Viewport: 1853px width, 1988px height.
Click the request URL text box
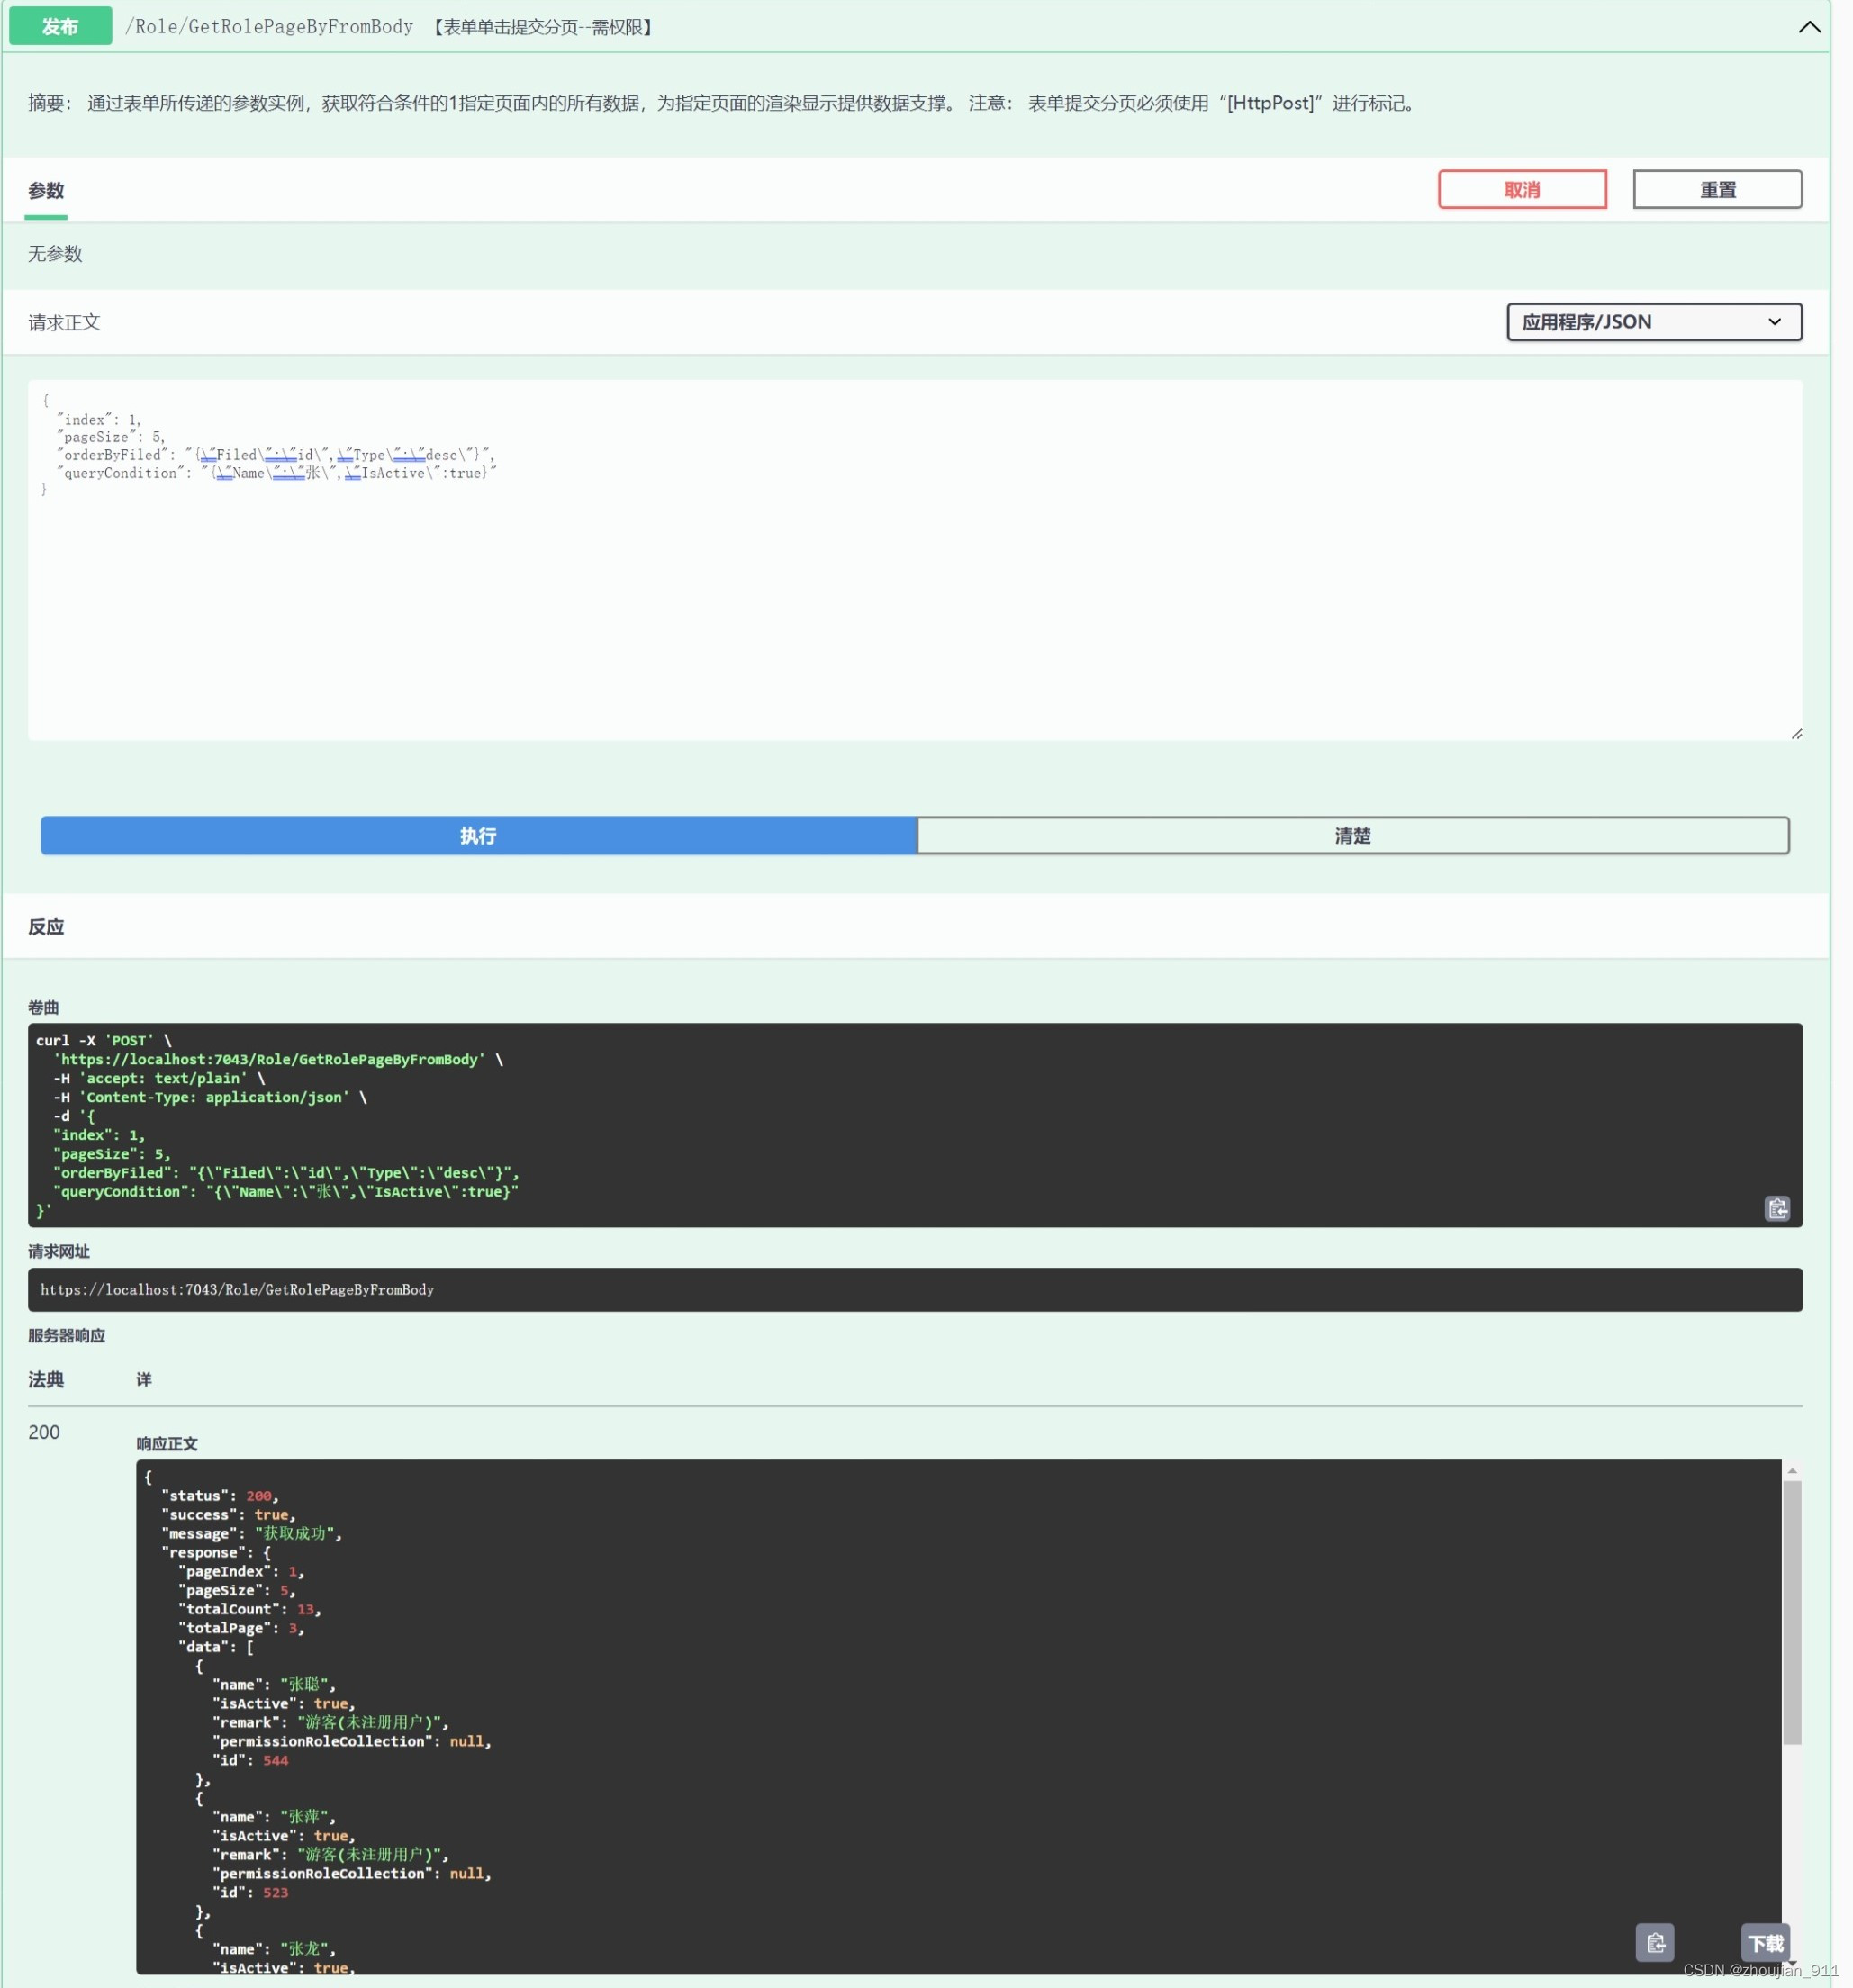pyautogui.click(x=915, y=1289)
